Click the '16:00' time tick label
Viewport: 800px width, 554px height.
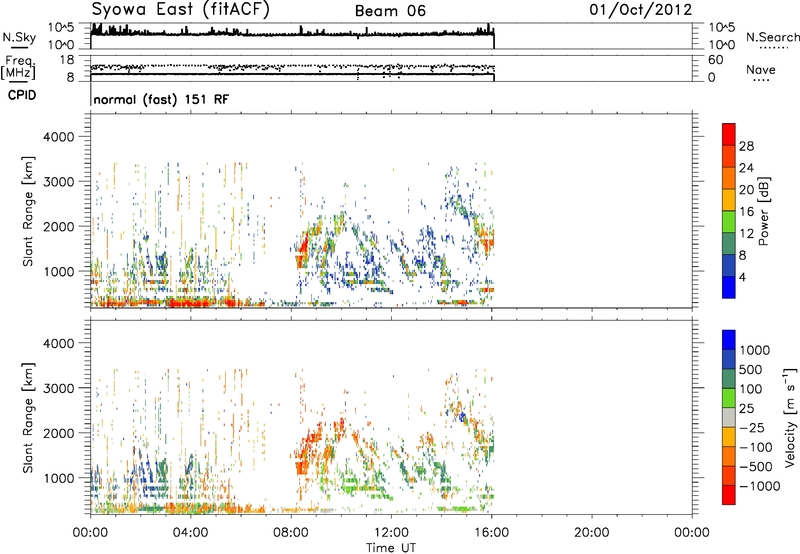click(491, 533)
